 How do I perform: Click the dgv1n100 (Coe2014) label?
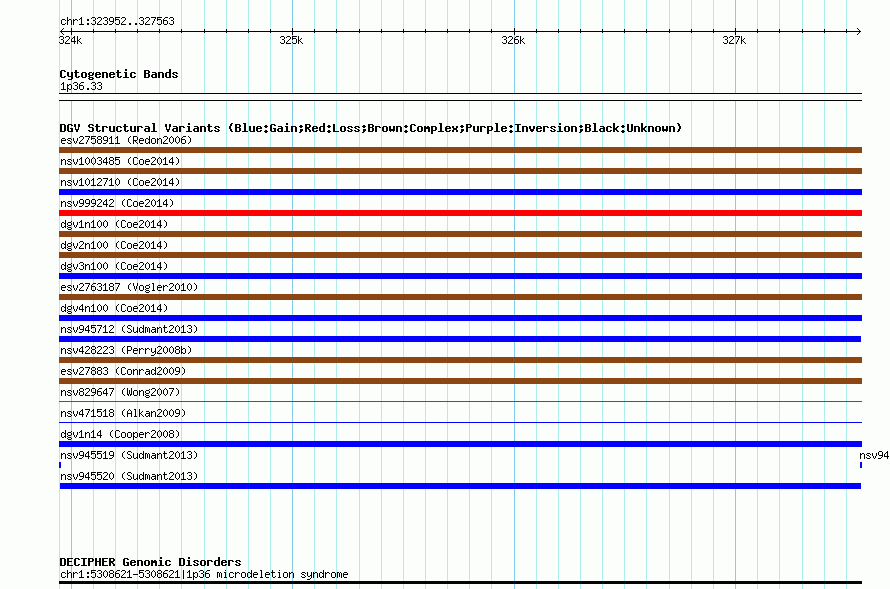(x=114, y=224)
